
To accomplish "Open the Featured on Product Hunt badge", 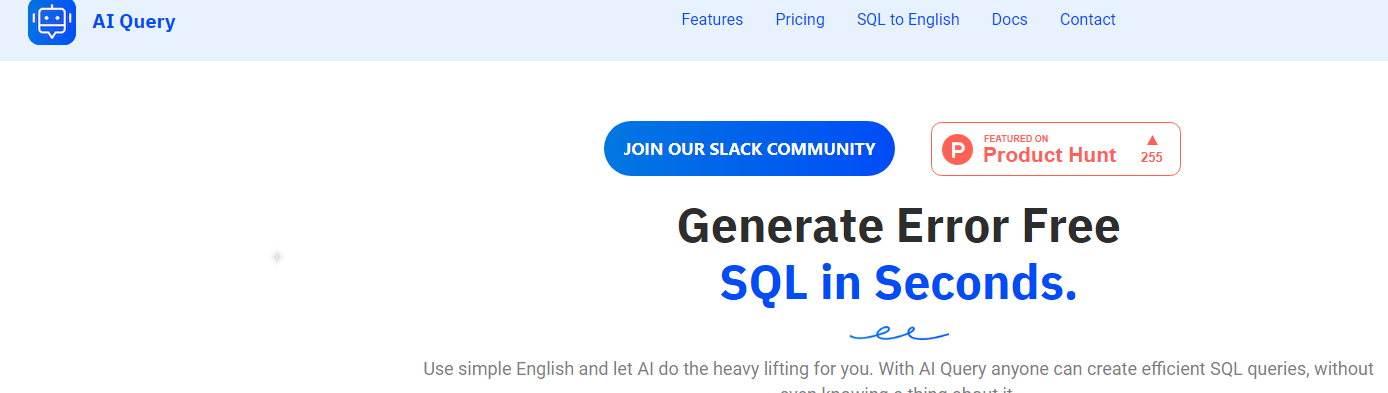I will click(x=1056, y=149).
